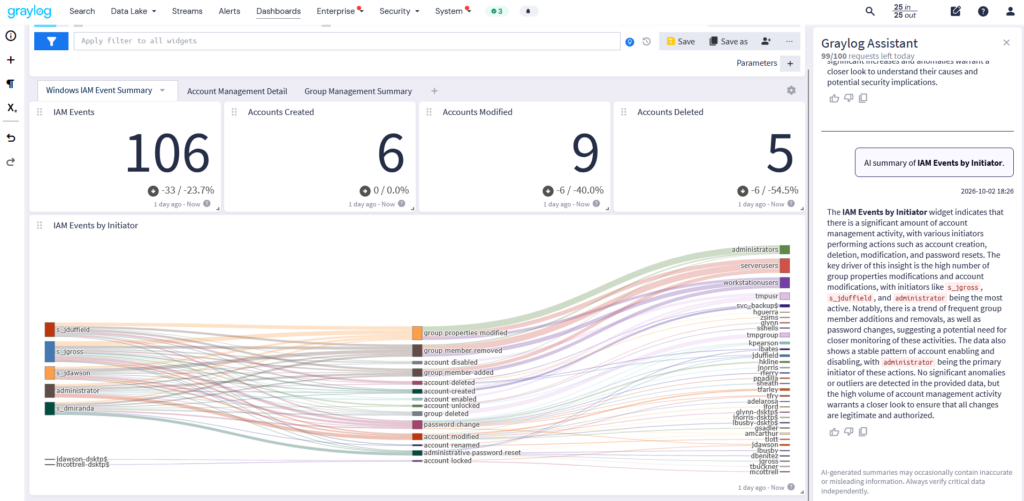
Task: Thumbs up the IAM Events by Initiator summary
Action: click(x=834, y=432)
